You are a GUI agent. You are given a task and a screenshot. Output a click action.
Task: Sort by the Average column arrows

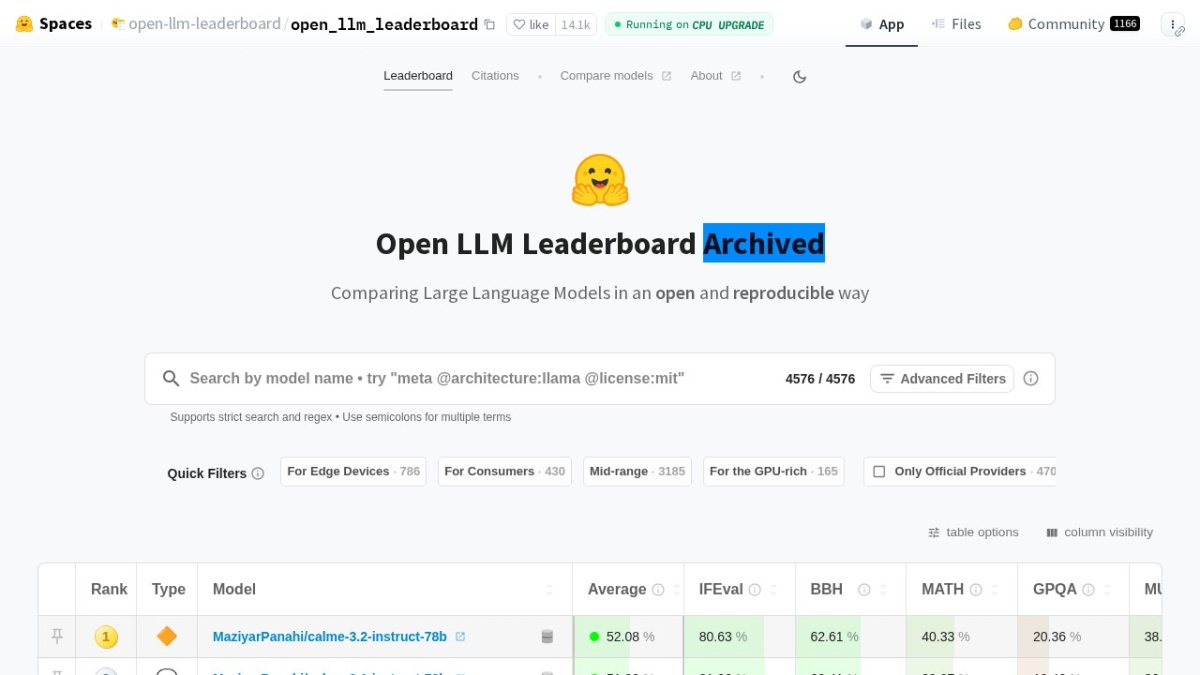click(x=677, y=590)
